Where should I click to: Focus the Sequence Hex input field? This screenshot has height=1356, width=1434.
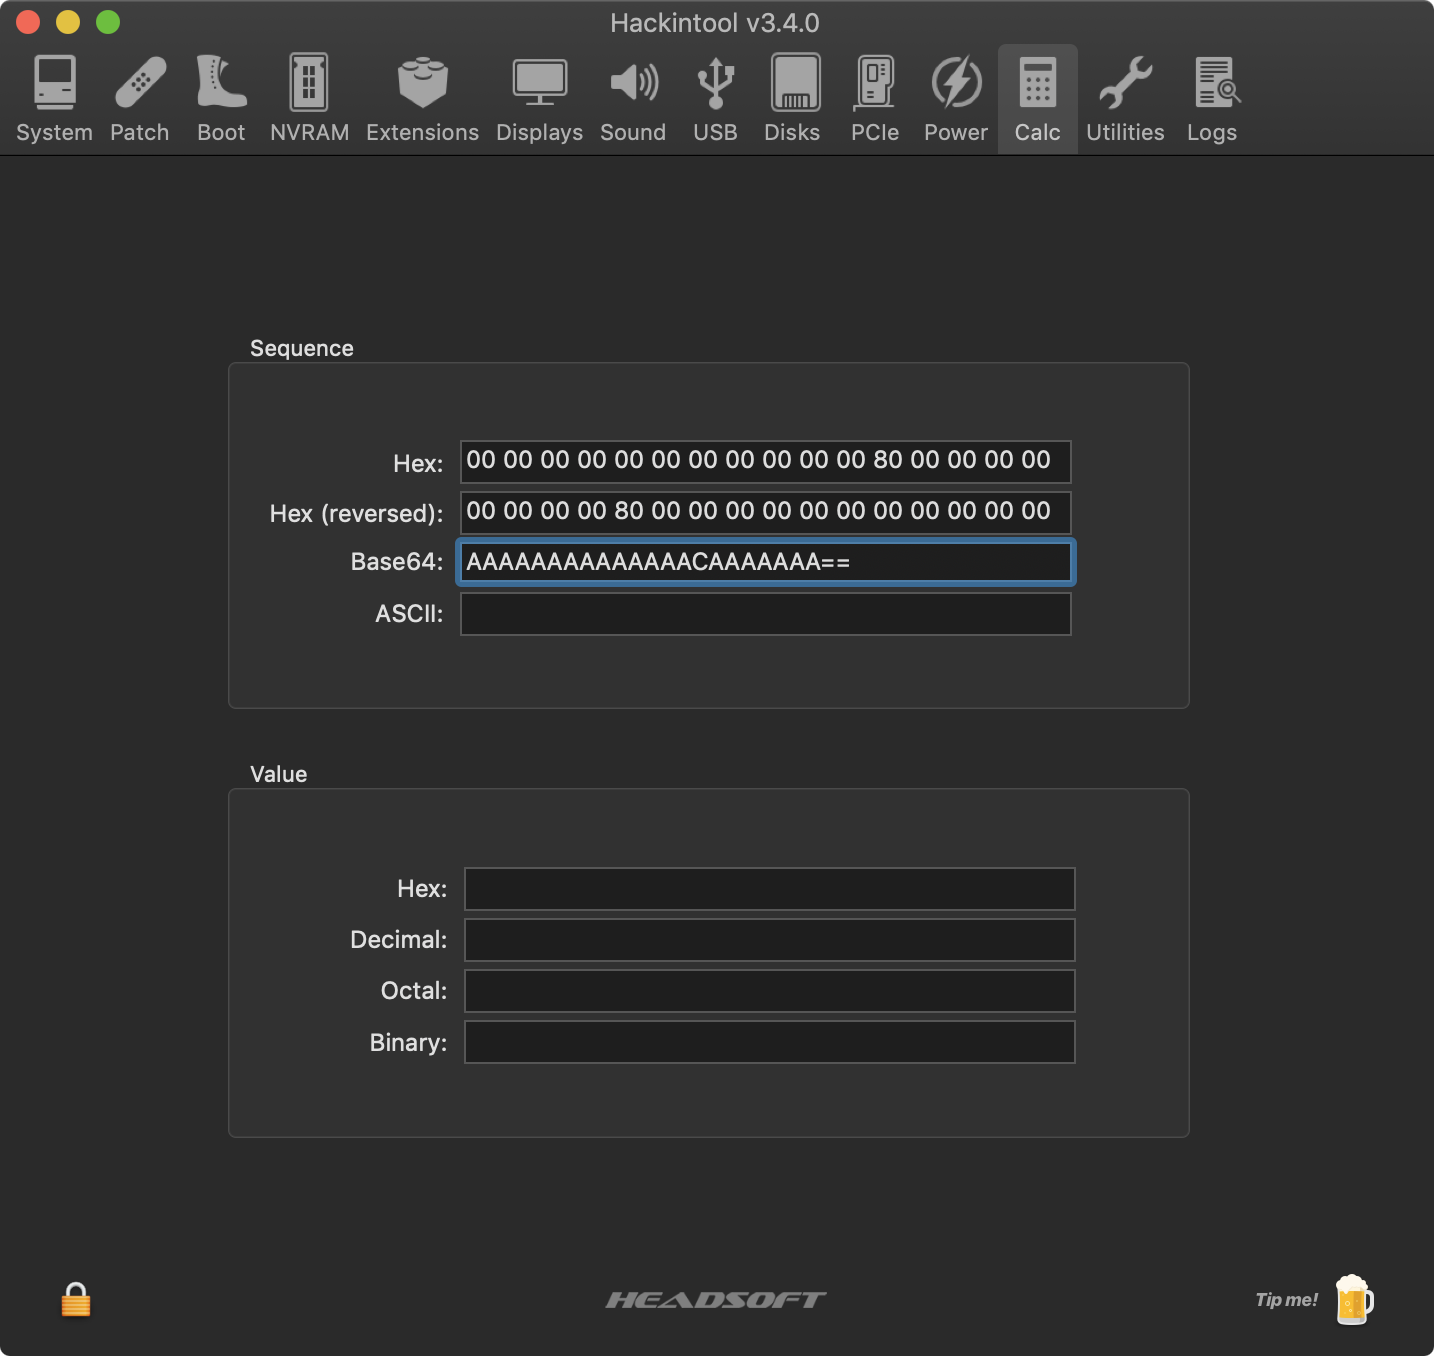tap(766, 461)
